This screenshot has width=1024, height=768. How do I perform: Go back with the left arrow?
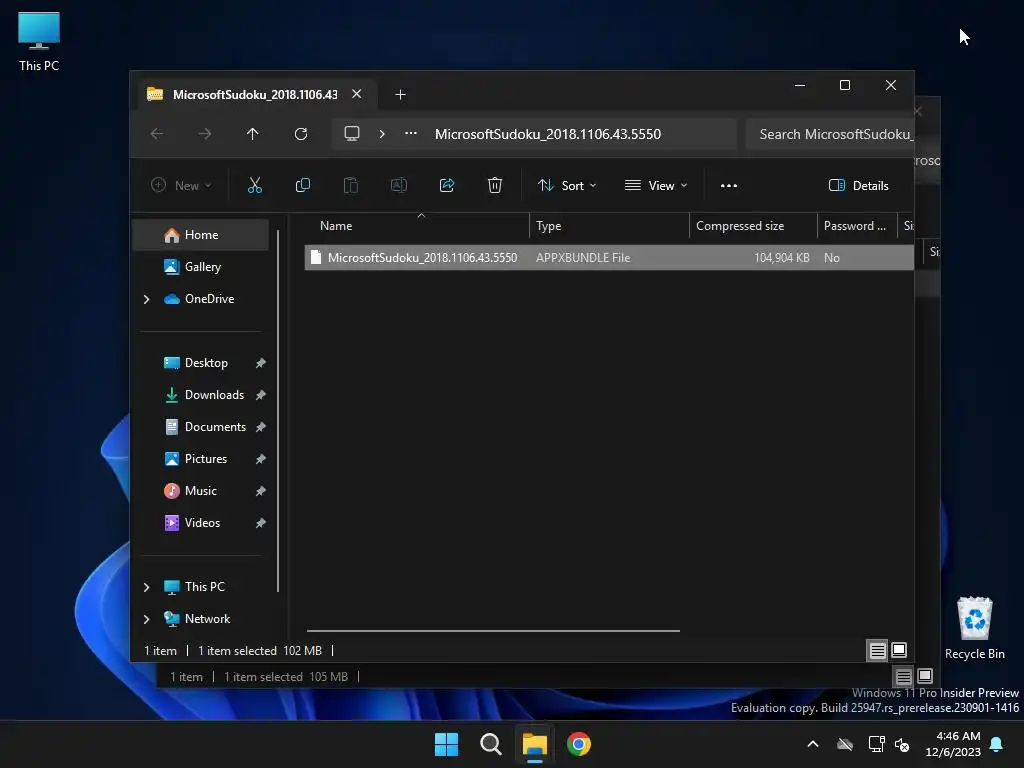tap(157, 134)
